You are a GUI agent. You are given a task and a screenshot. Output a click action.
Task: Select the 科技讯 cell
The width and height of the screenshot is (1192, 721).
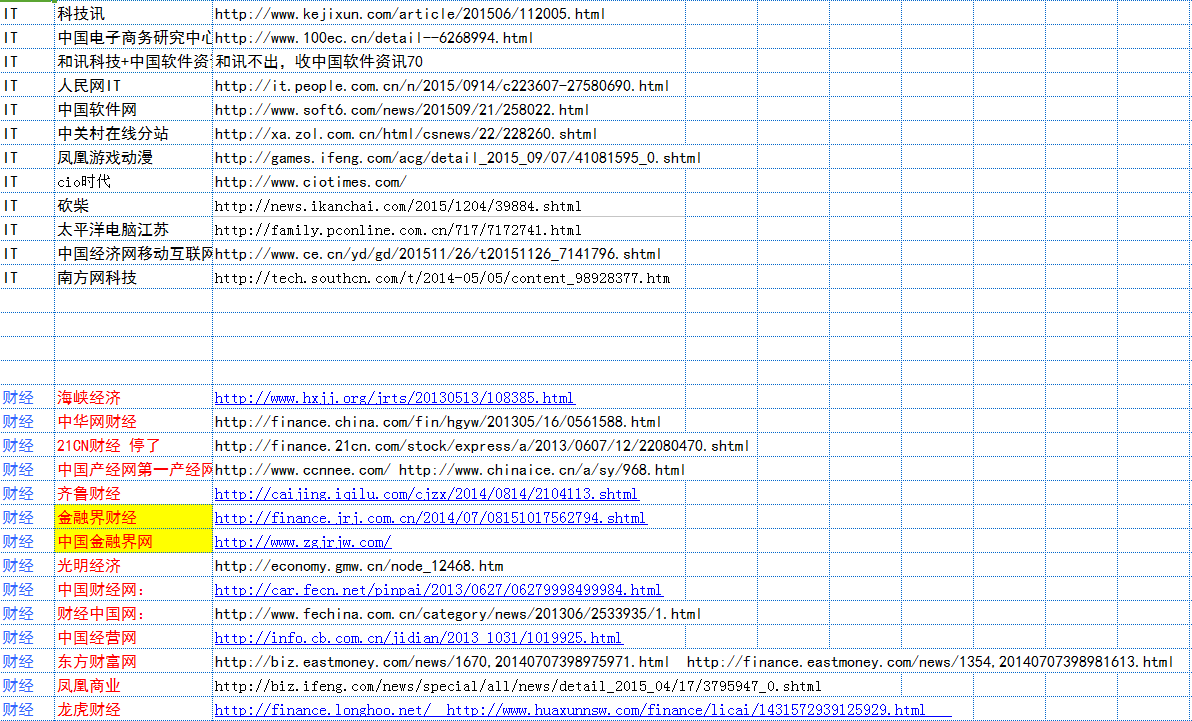(134, 13)
